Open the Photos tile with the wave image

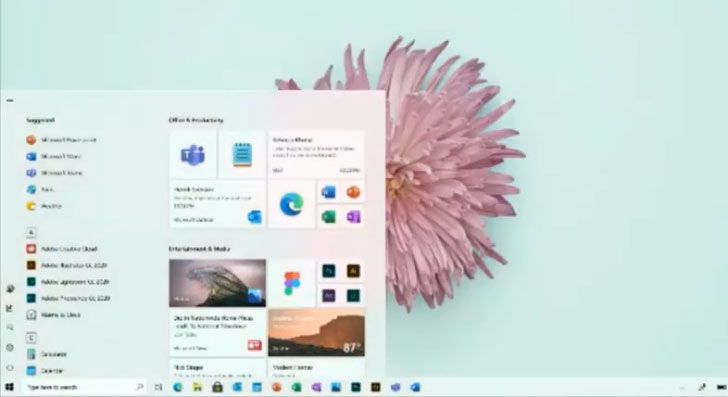point(217,283)
